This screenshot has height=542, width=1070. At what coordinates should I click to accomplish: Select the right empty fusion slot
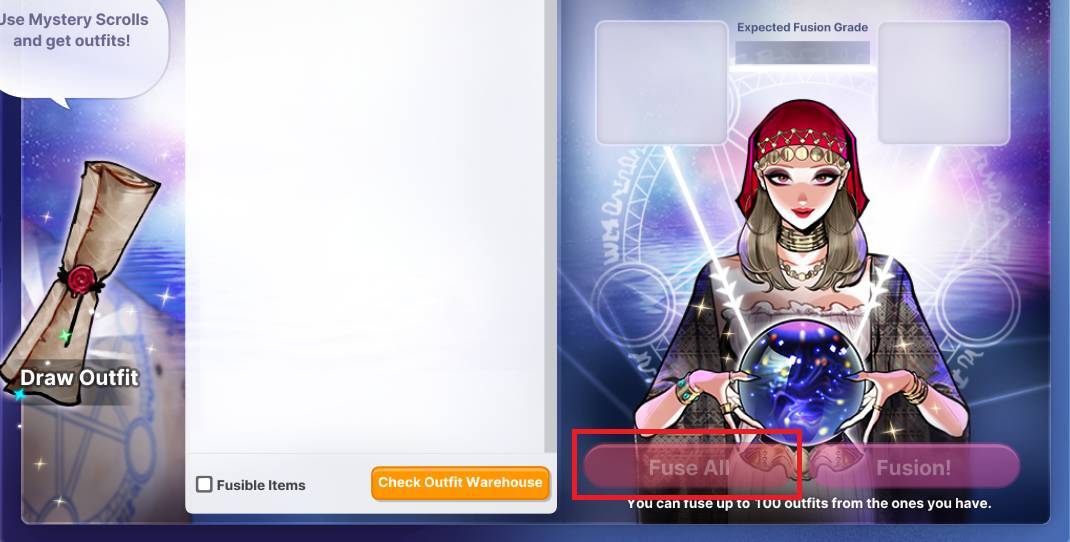(944, 83)
